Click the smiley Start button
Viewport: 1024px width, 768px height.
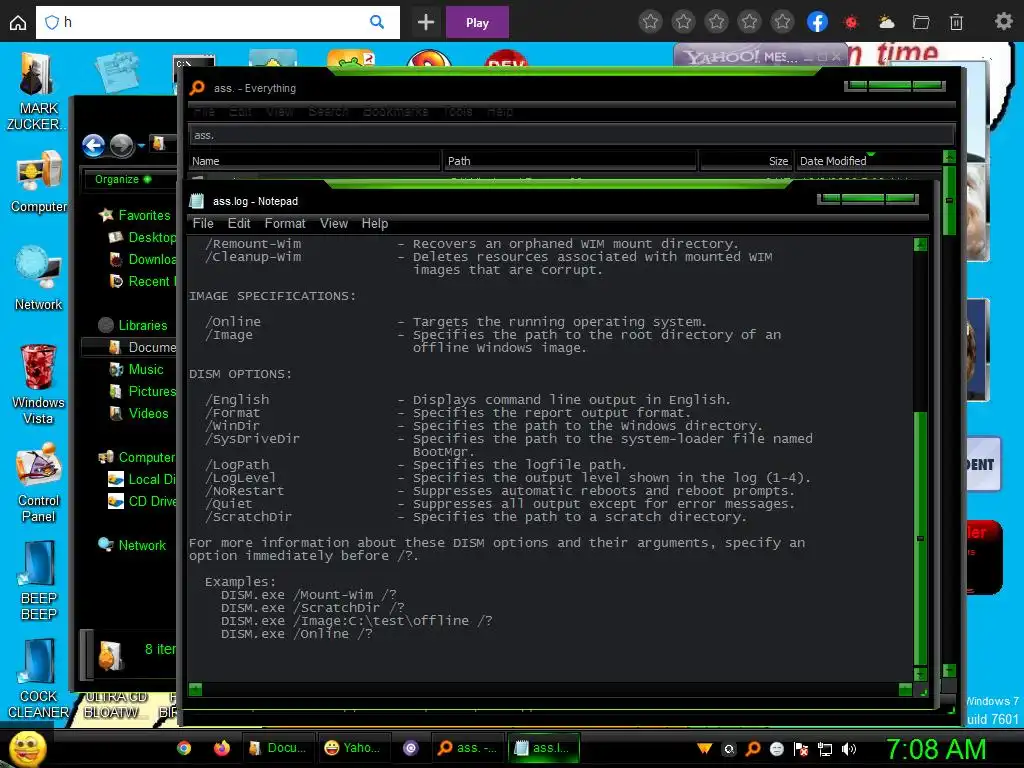pyautogui.click(x=27, y=748)
